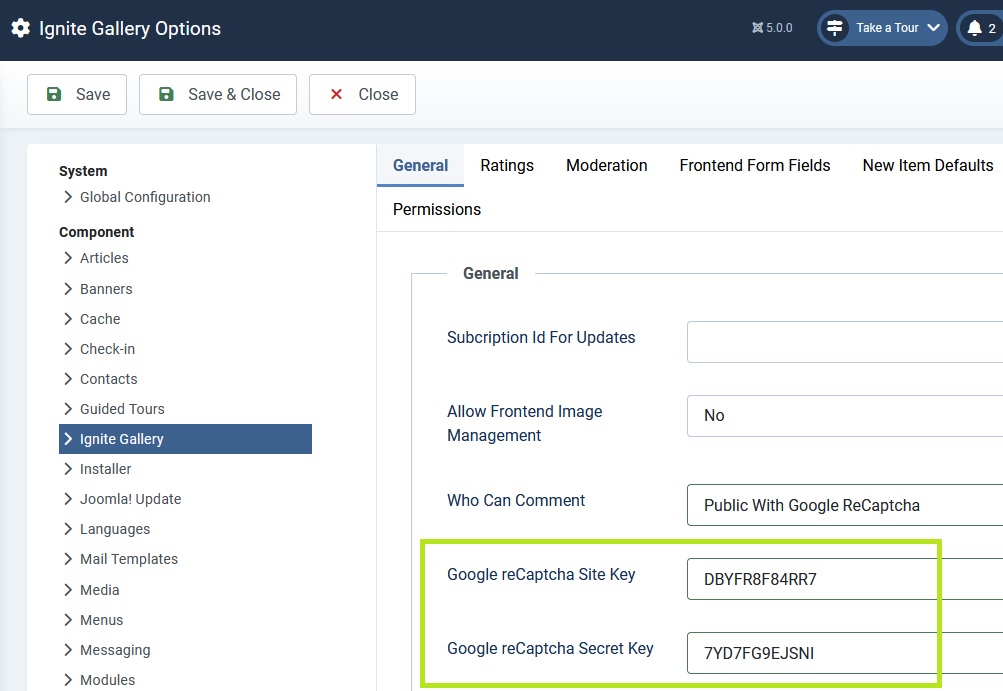Open the Who Can Comment dropdown
This screenshot has height=691, width=1003.
(x=845, y=505)
